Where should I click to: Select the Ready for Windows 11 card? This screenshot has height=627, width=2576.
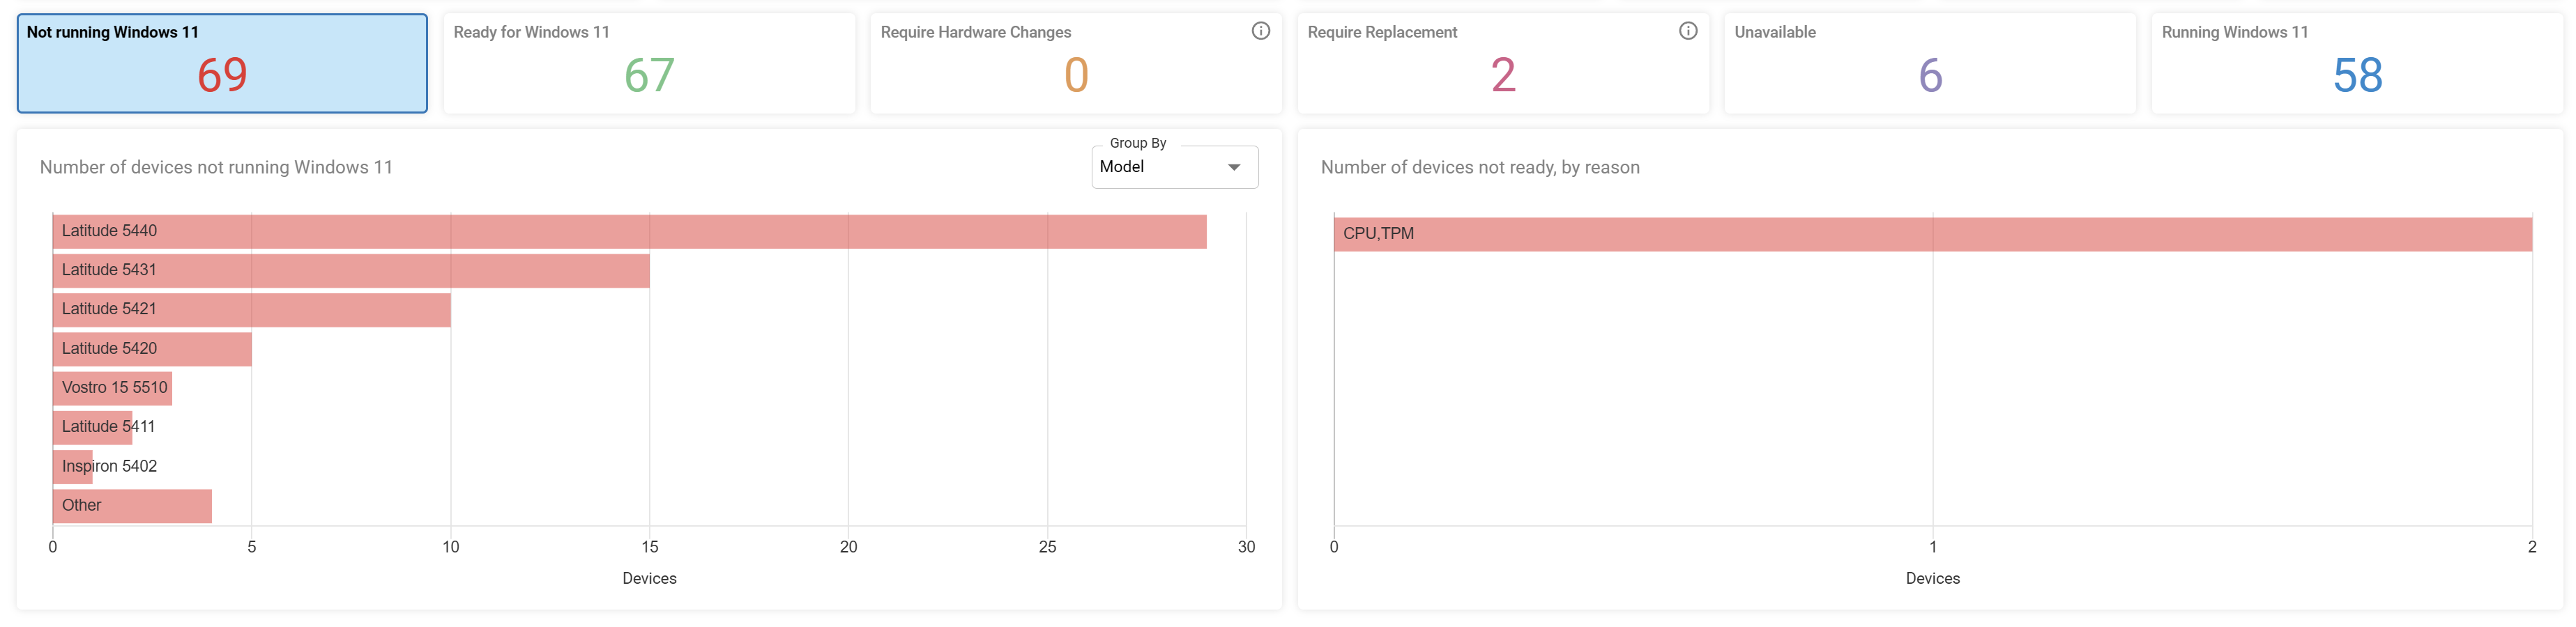(x=649, y=63)
